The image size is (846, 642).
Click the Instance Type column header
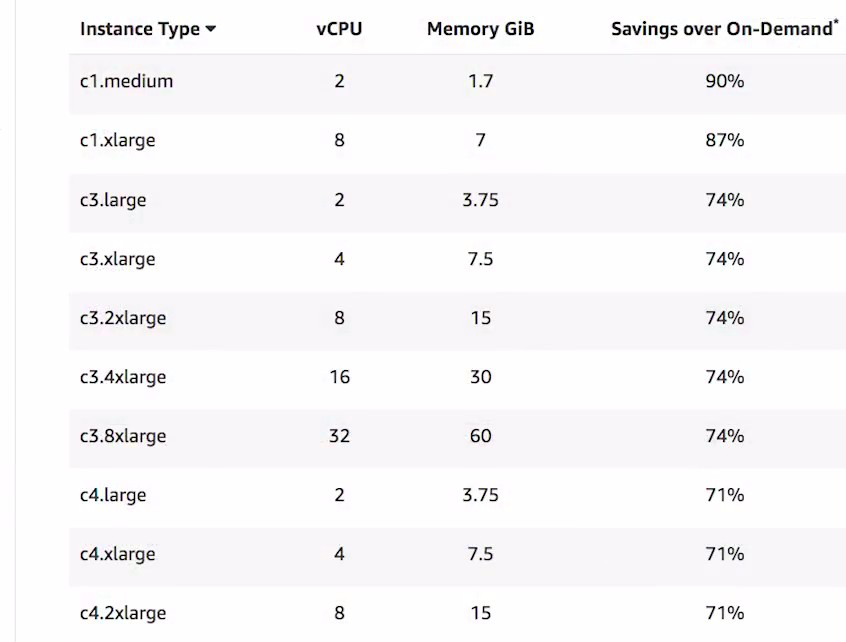140,29
